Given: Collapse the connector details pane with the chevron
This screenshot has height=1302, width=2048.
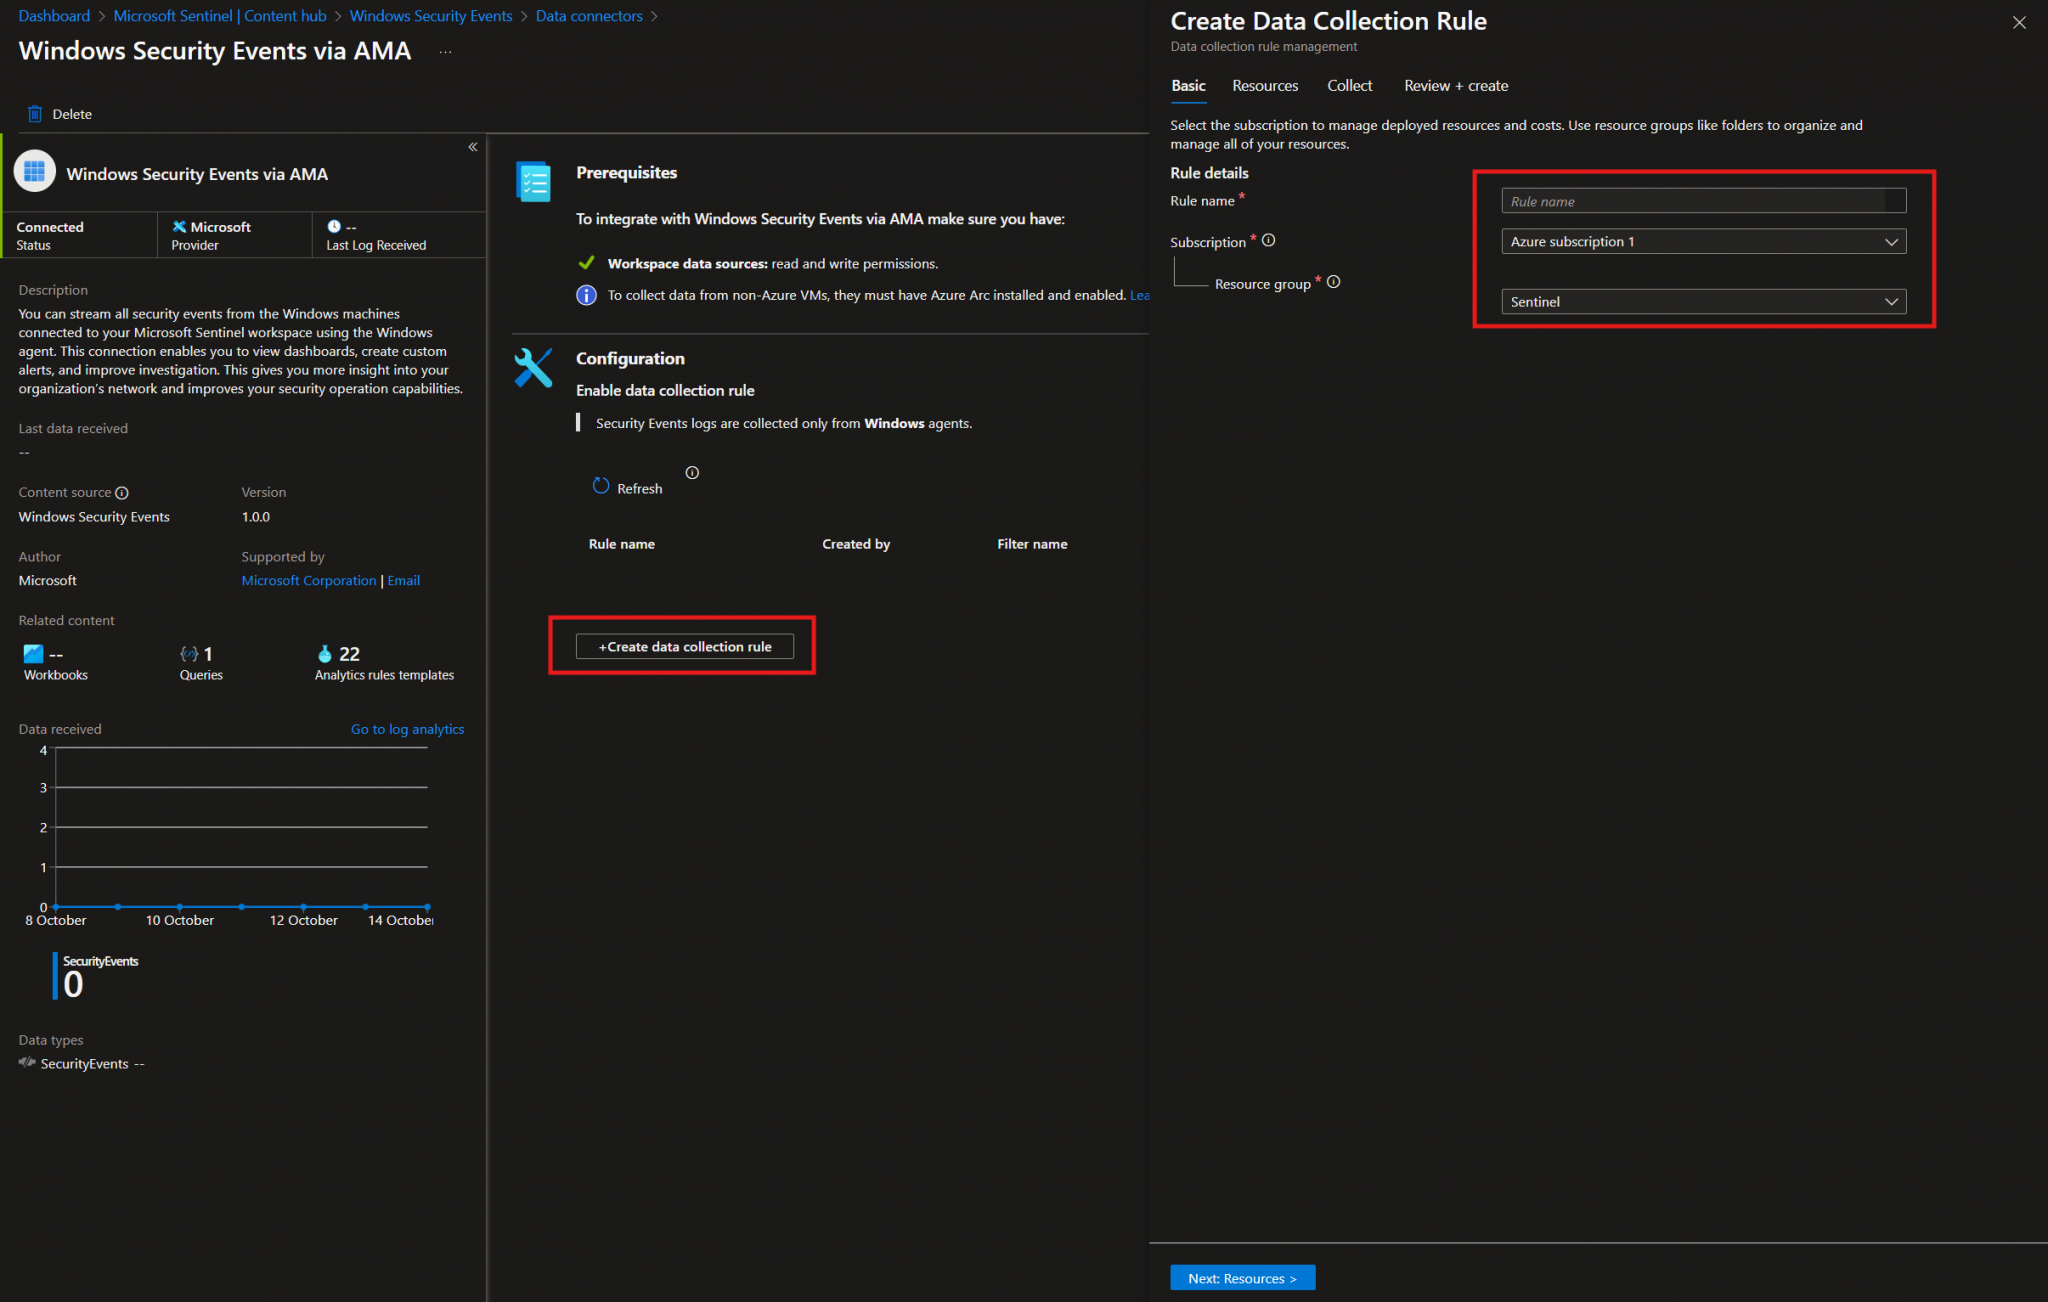Looking at the screenshot, I should click(x=472, y=146).
